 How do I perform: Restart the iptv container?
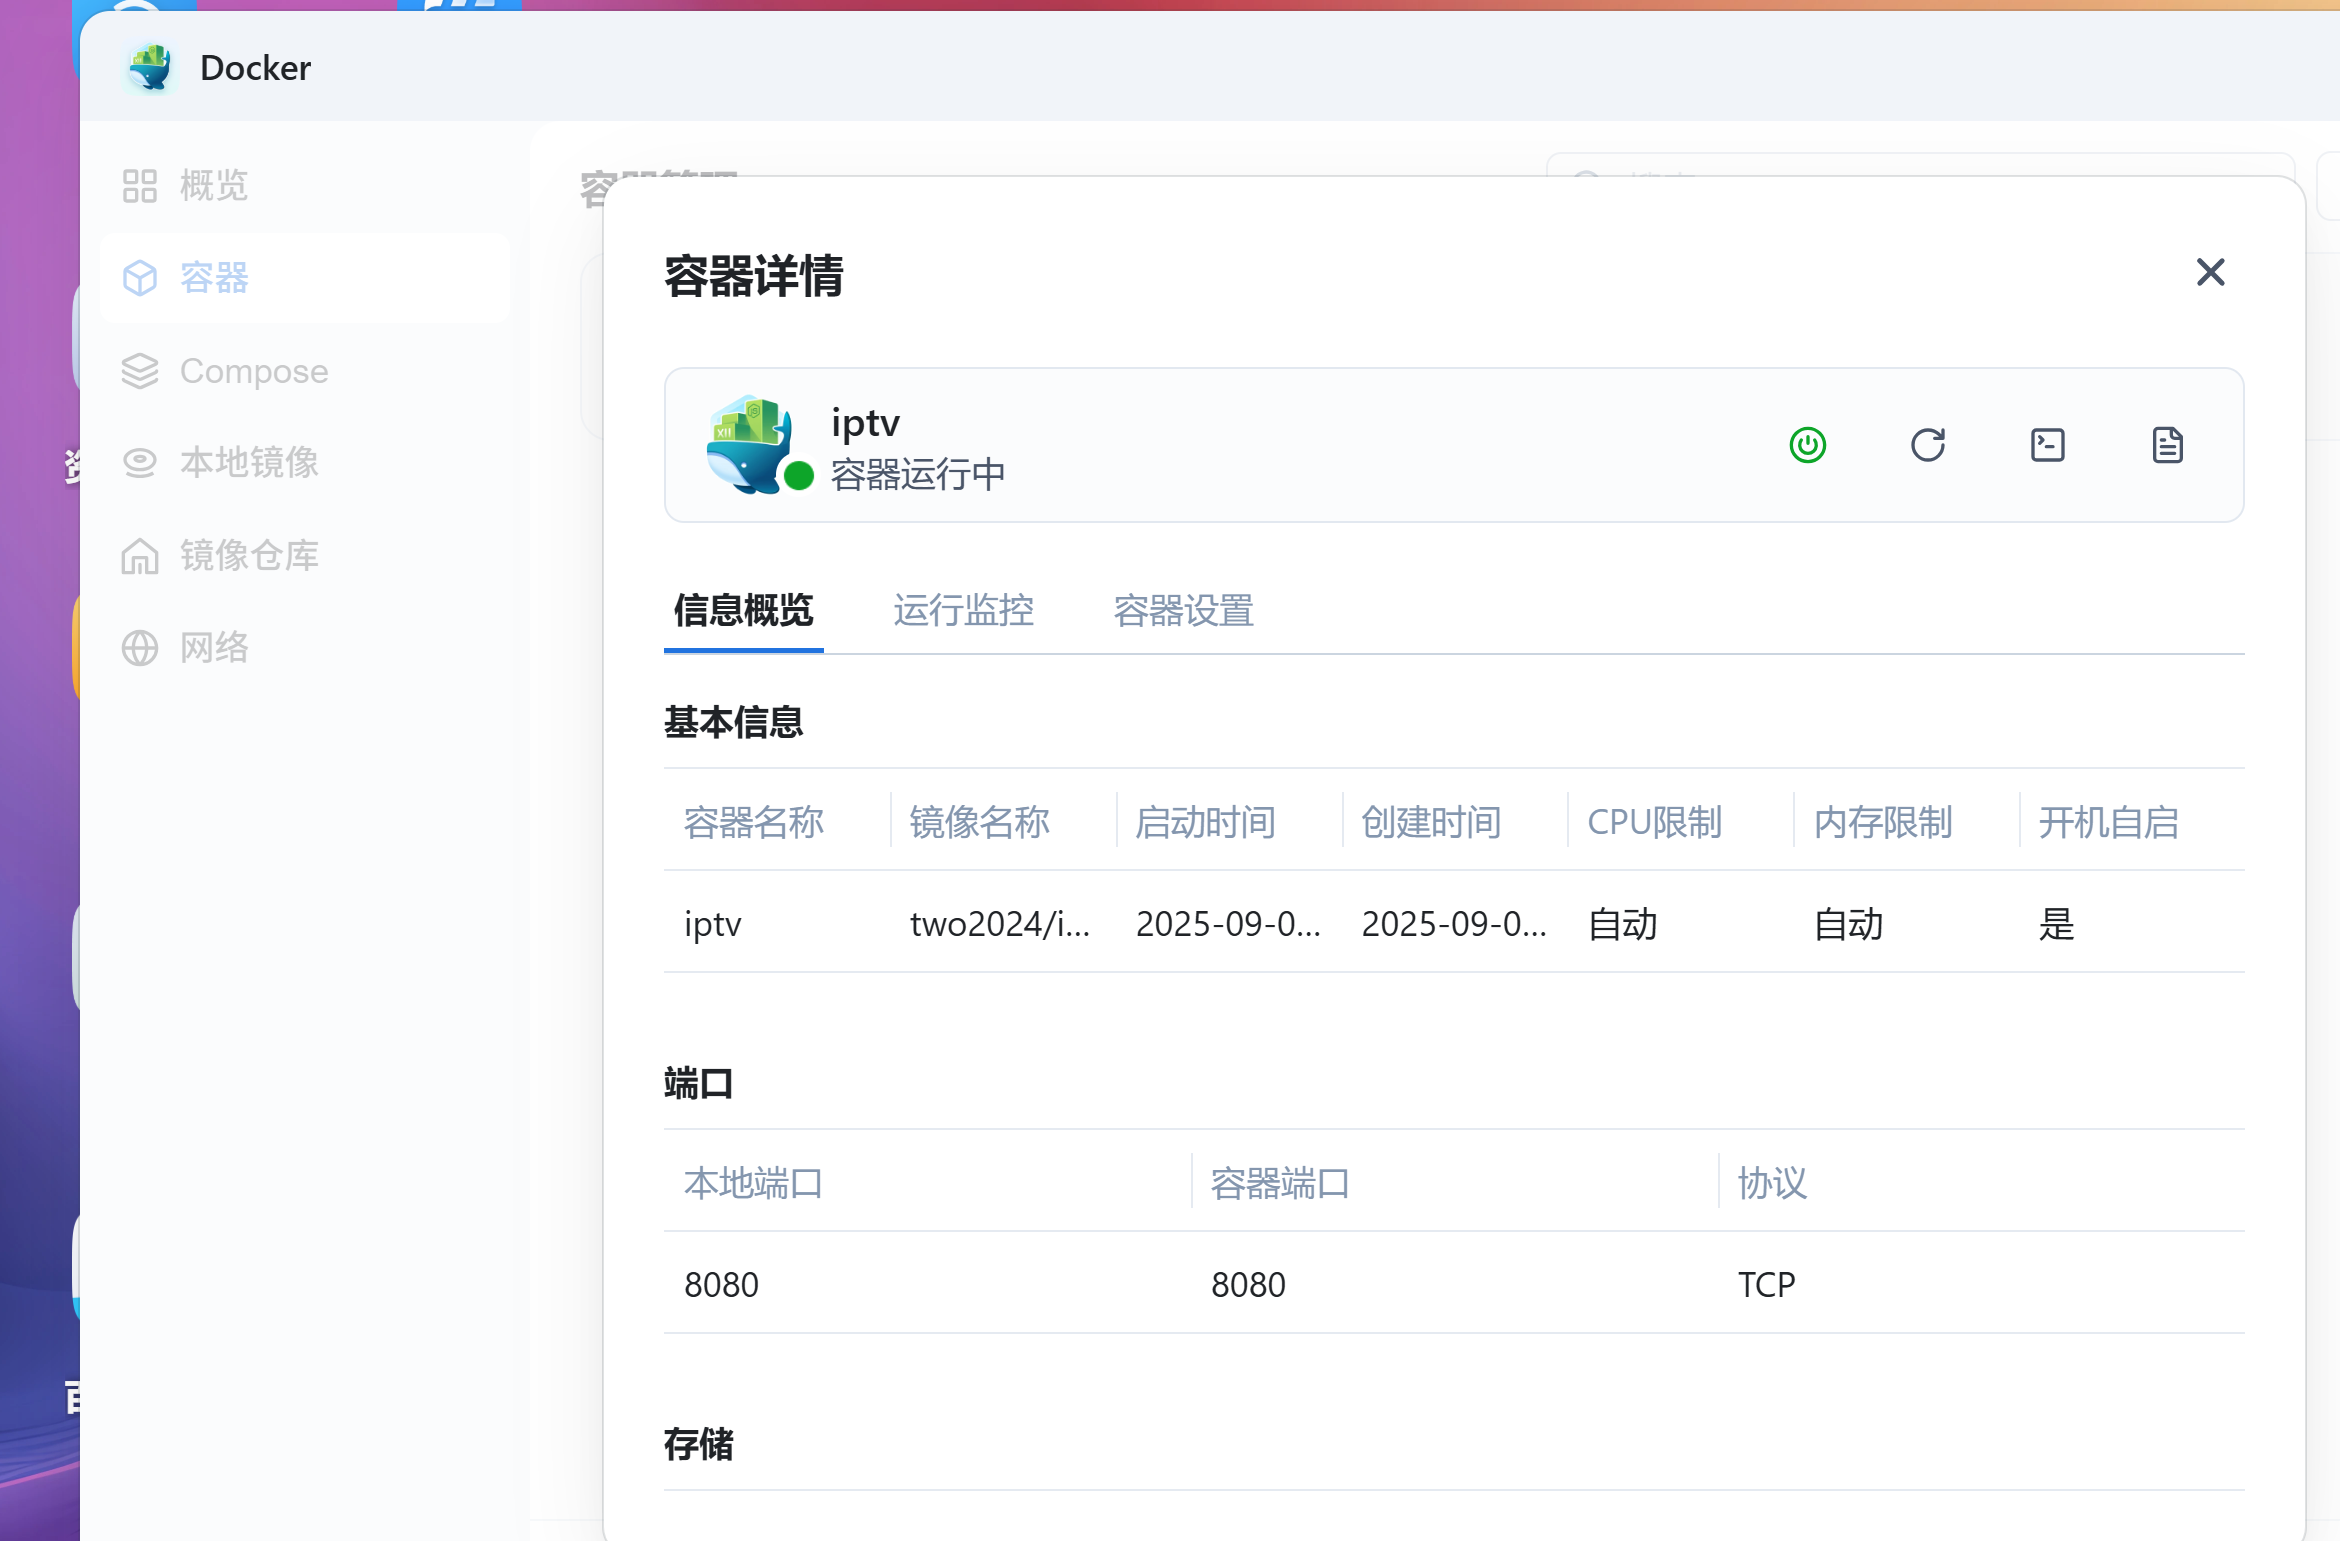[1928, 445]
